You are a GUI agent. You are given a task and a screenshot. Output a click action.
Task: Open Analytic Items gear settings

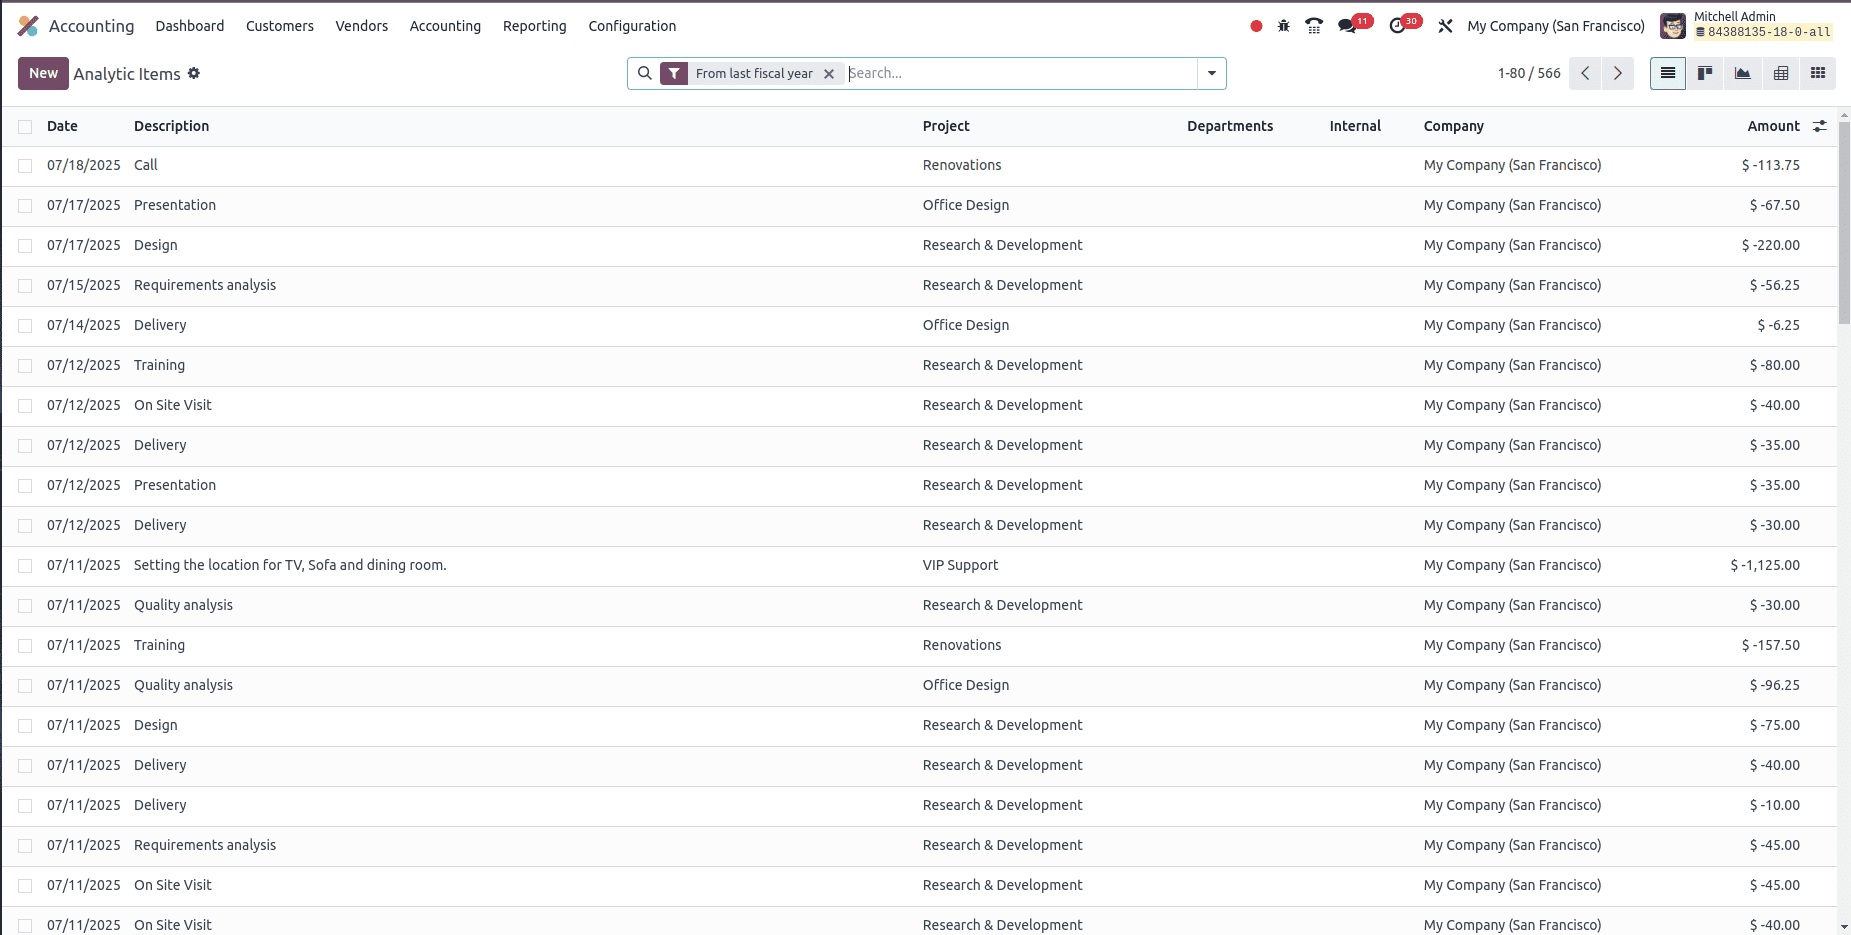[194, 73]
